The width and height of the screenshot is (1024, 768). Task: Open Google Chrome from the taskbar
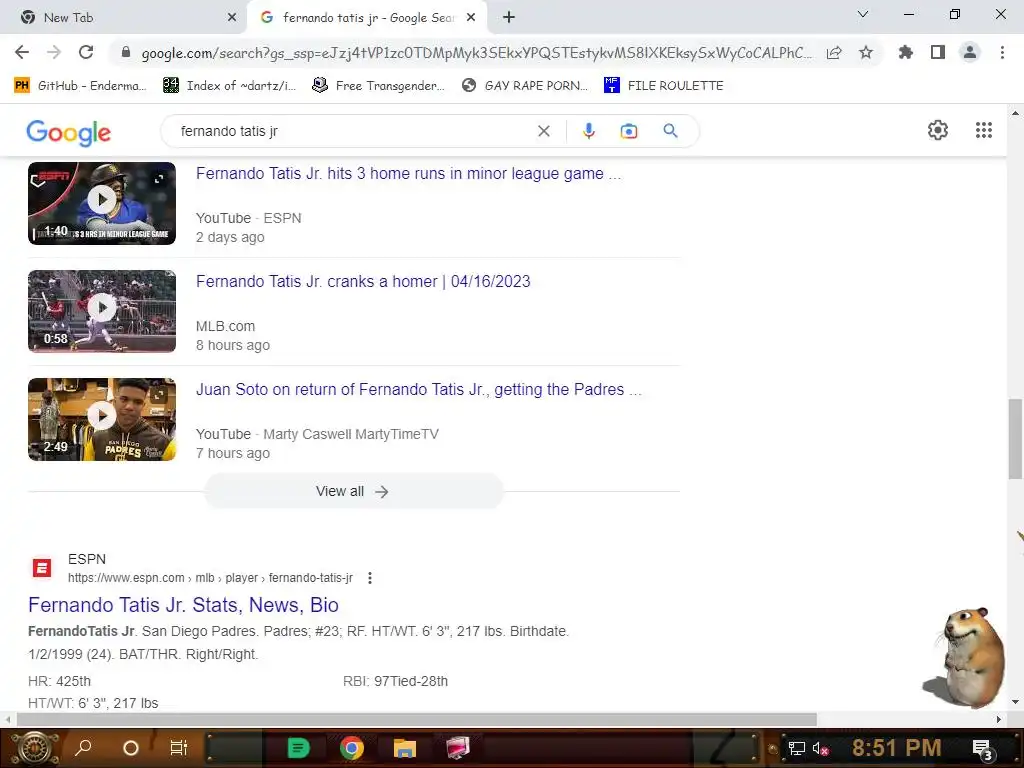tap(351, 748)
